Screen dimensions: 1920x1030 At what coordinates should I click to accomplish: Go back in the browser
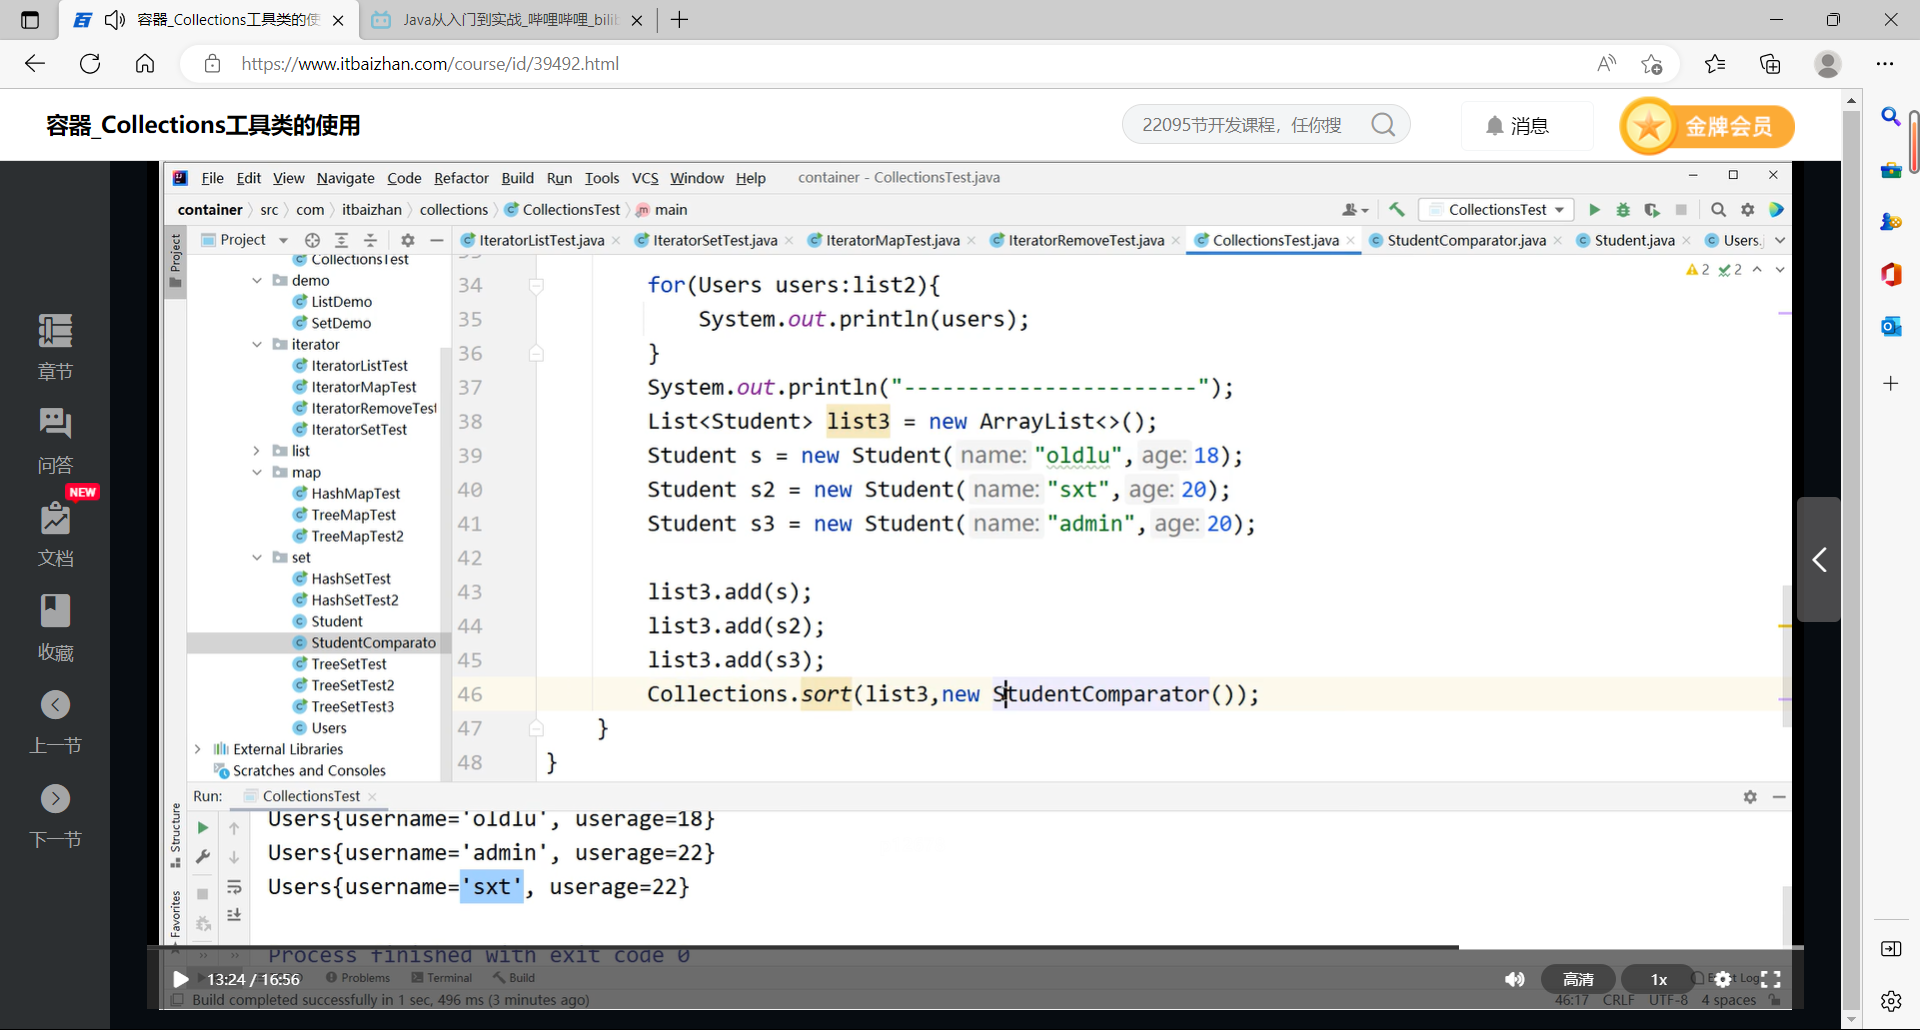click(35, 64)
